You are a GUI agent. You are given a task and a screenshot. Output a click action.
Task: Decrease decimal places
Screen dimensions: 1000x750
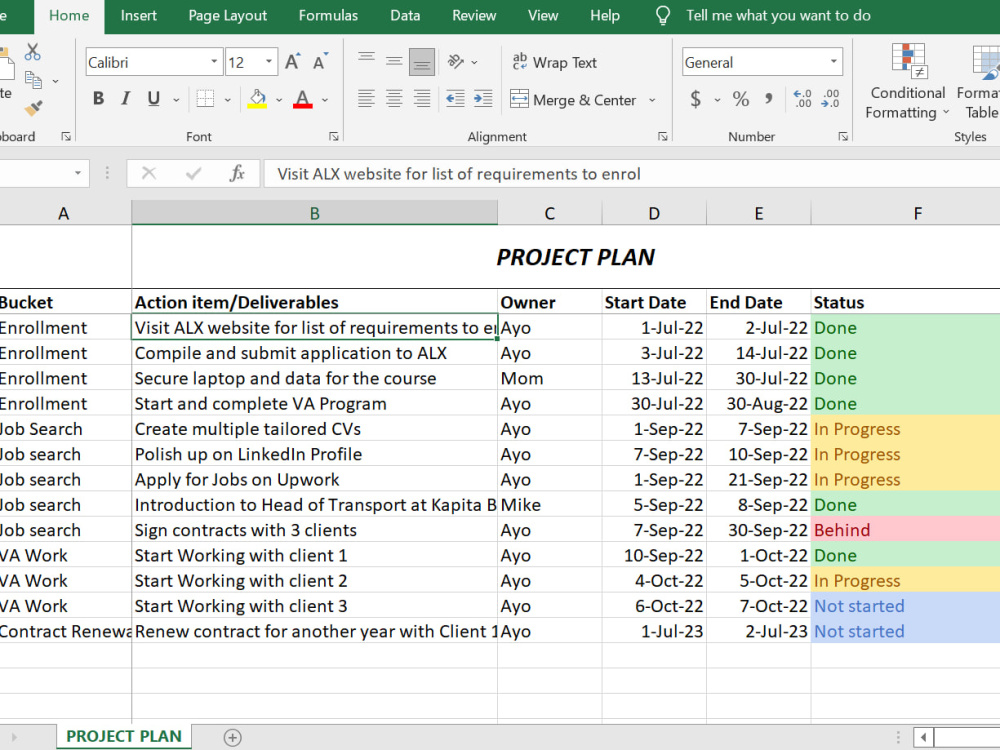[830, 99]
